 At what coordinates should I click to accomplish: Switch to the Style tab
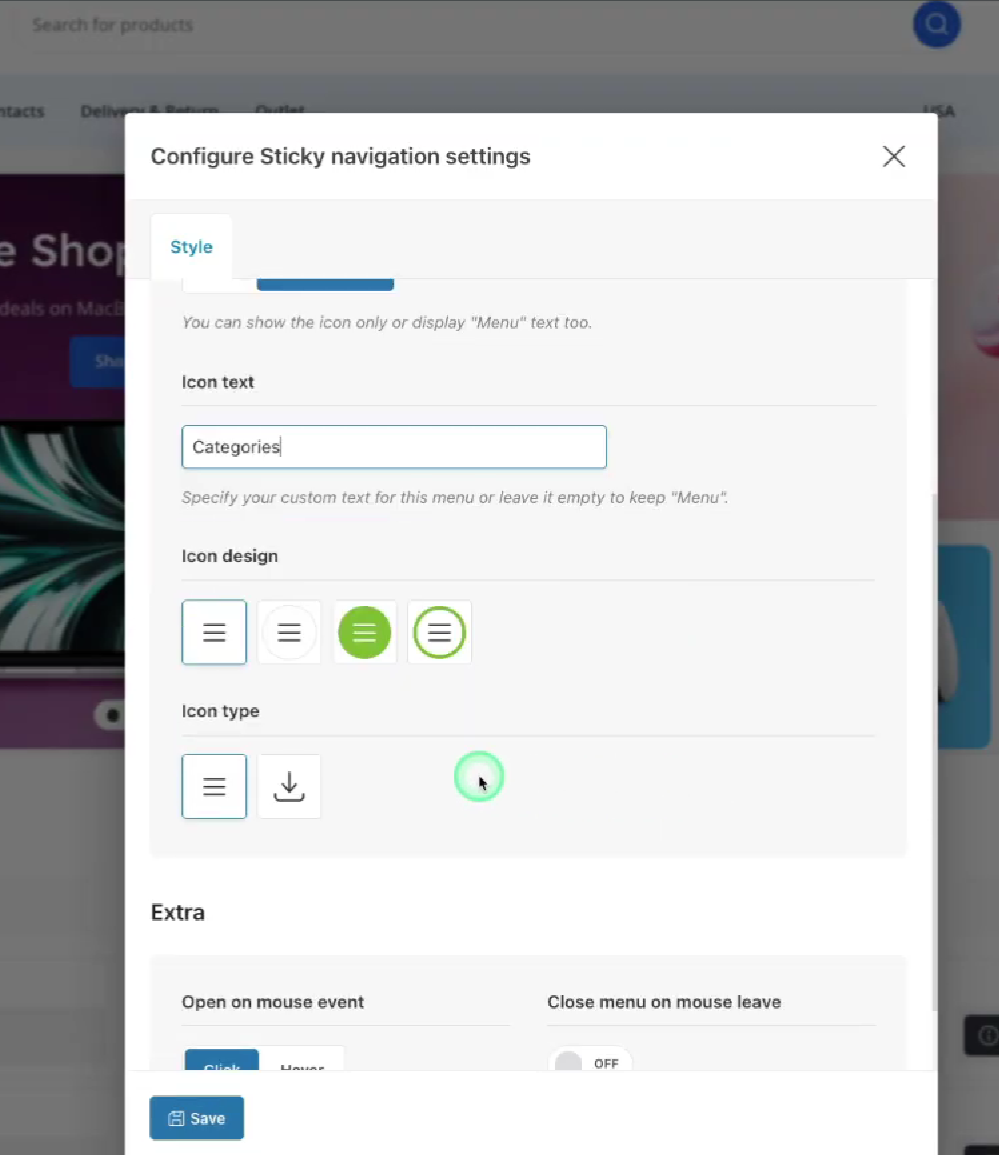191,246
